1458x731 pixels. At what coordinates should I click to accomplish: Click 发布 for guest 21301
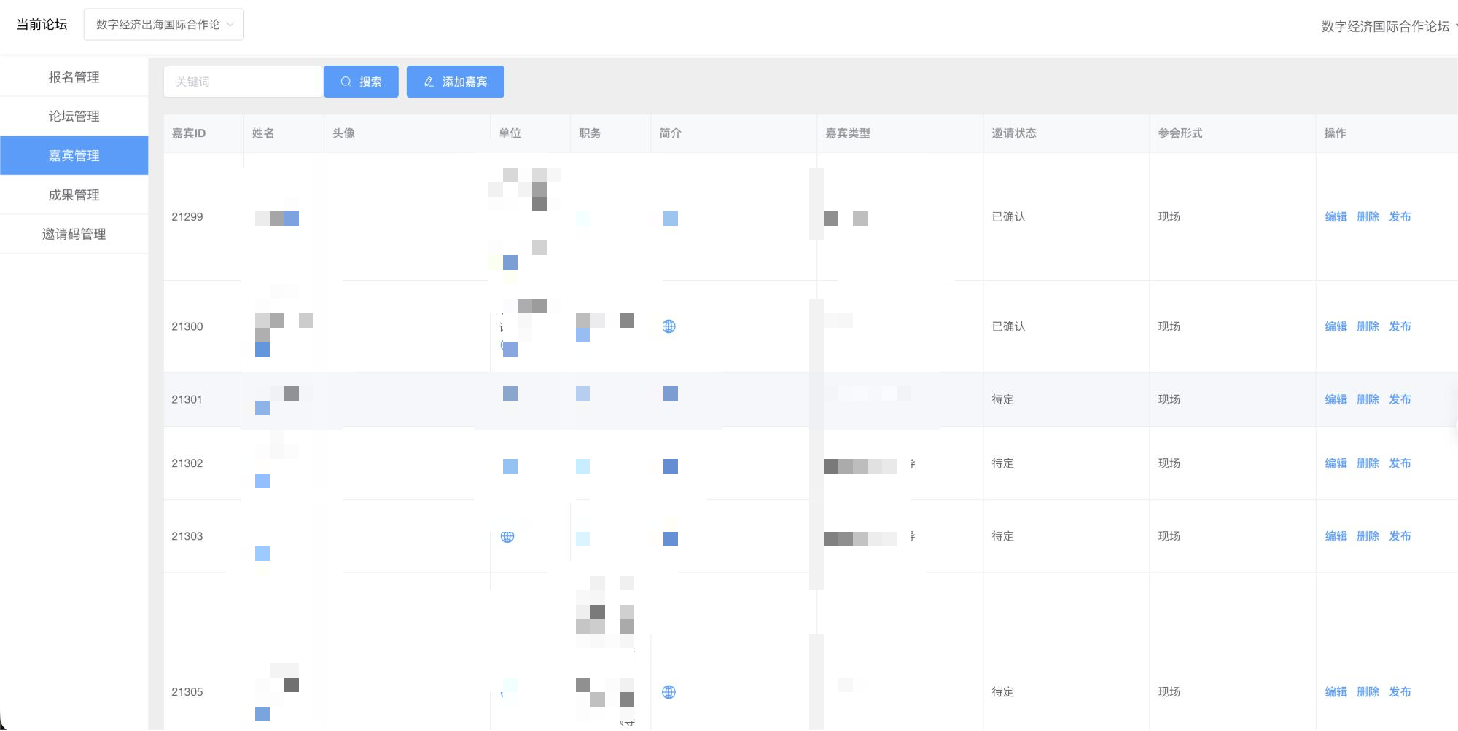pos(1399,400)
